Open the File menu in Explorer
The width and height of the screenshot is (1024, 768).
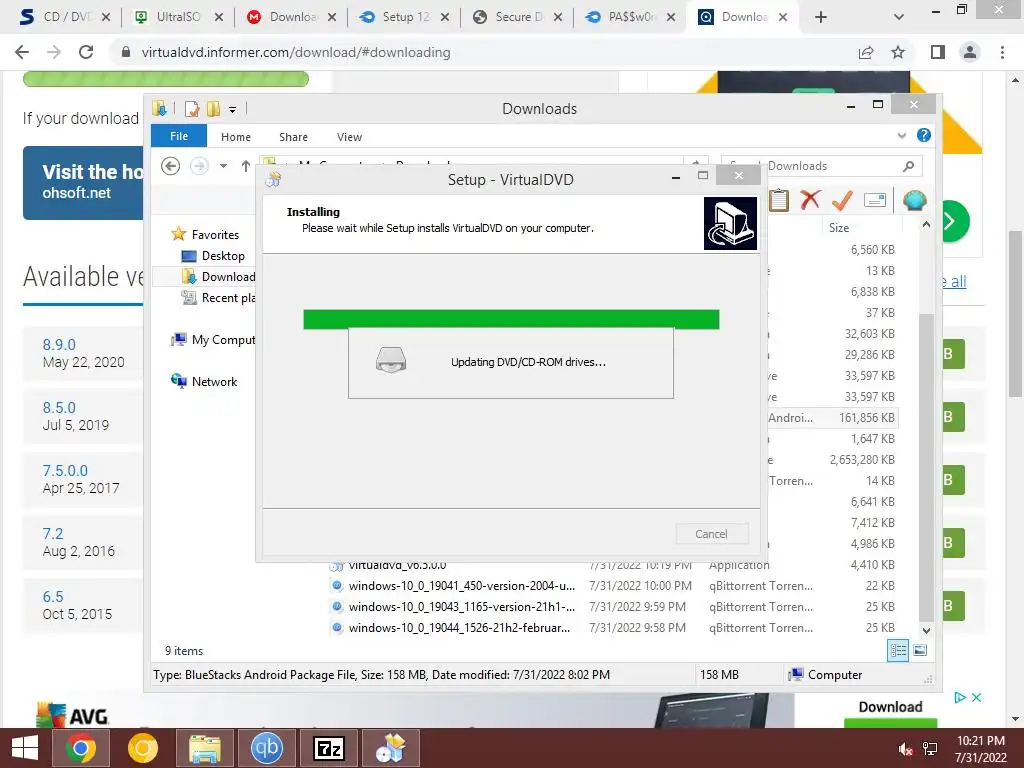tap(179, 136)
